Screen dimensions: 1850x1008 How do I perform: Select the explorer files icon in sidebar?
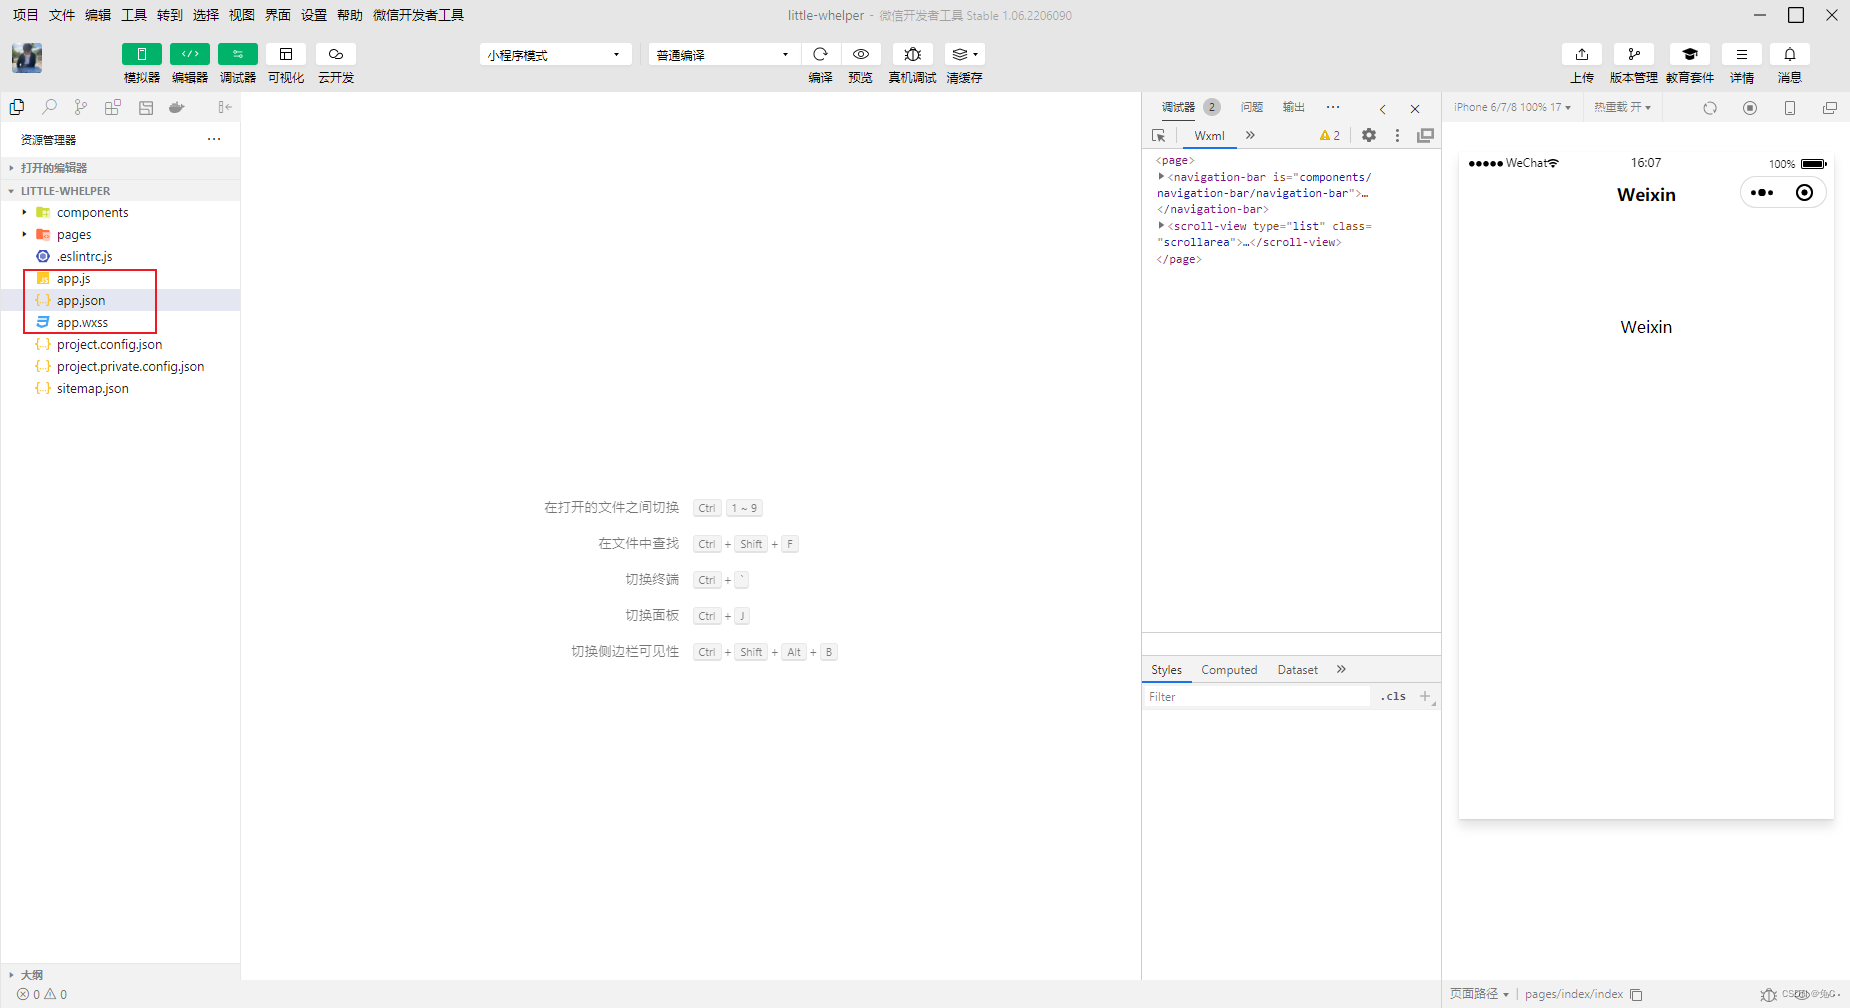(17, 107)
